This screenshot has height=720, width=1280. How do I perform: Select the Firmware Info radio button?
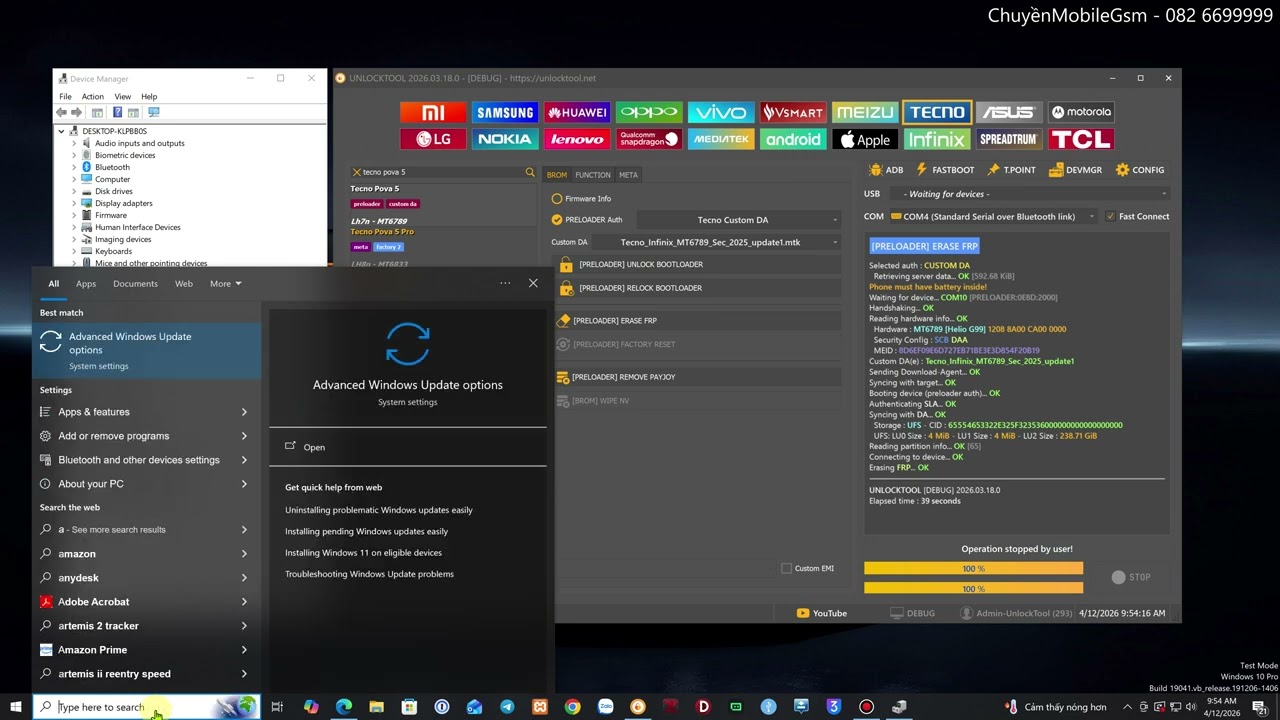pyautogui.click(x=557, y=198)
